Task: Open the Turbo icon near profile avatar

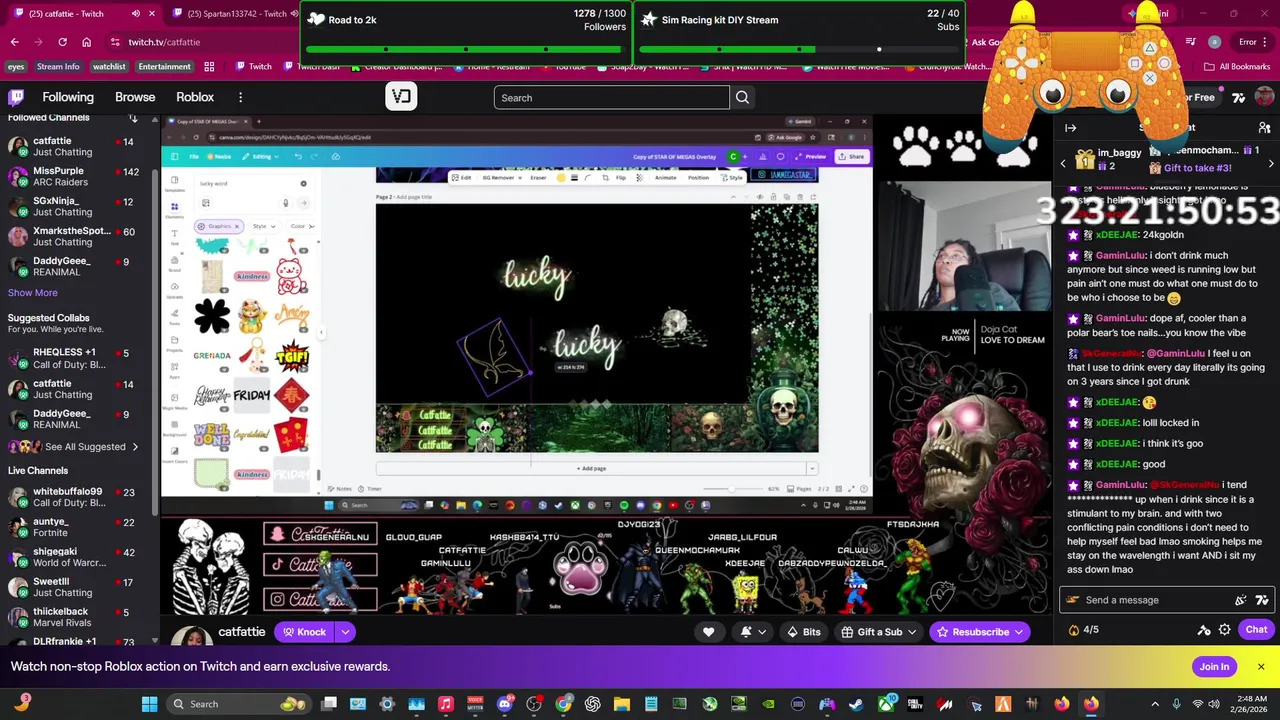Action: 1239,97
